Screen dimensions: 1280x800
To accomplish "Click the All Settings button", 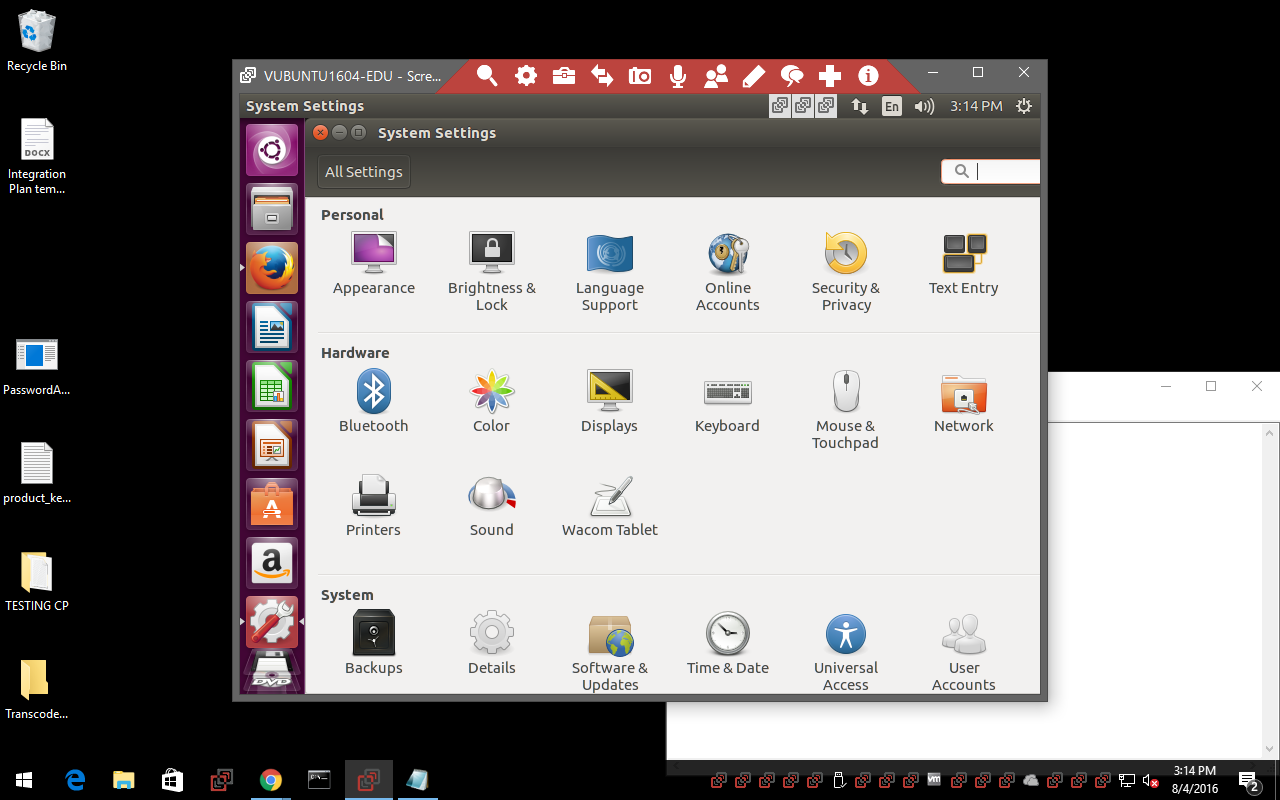I will 364,172.
